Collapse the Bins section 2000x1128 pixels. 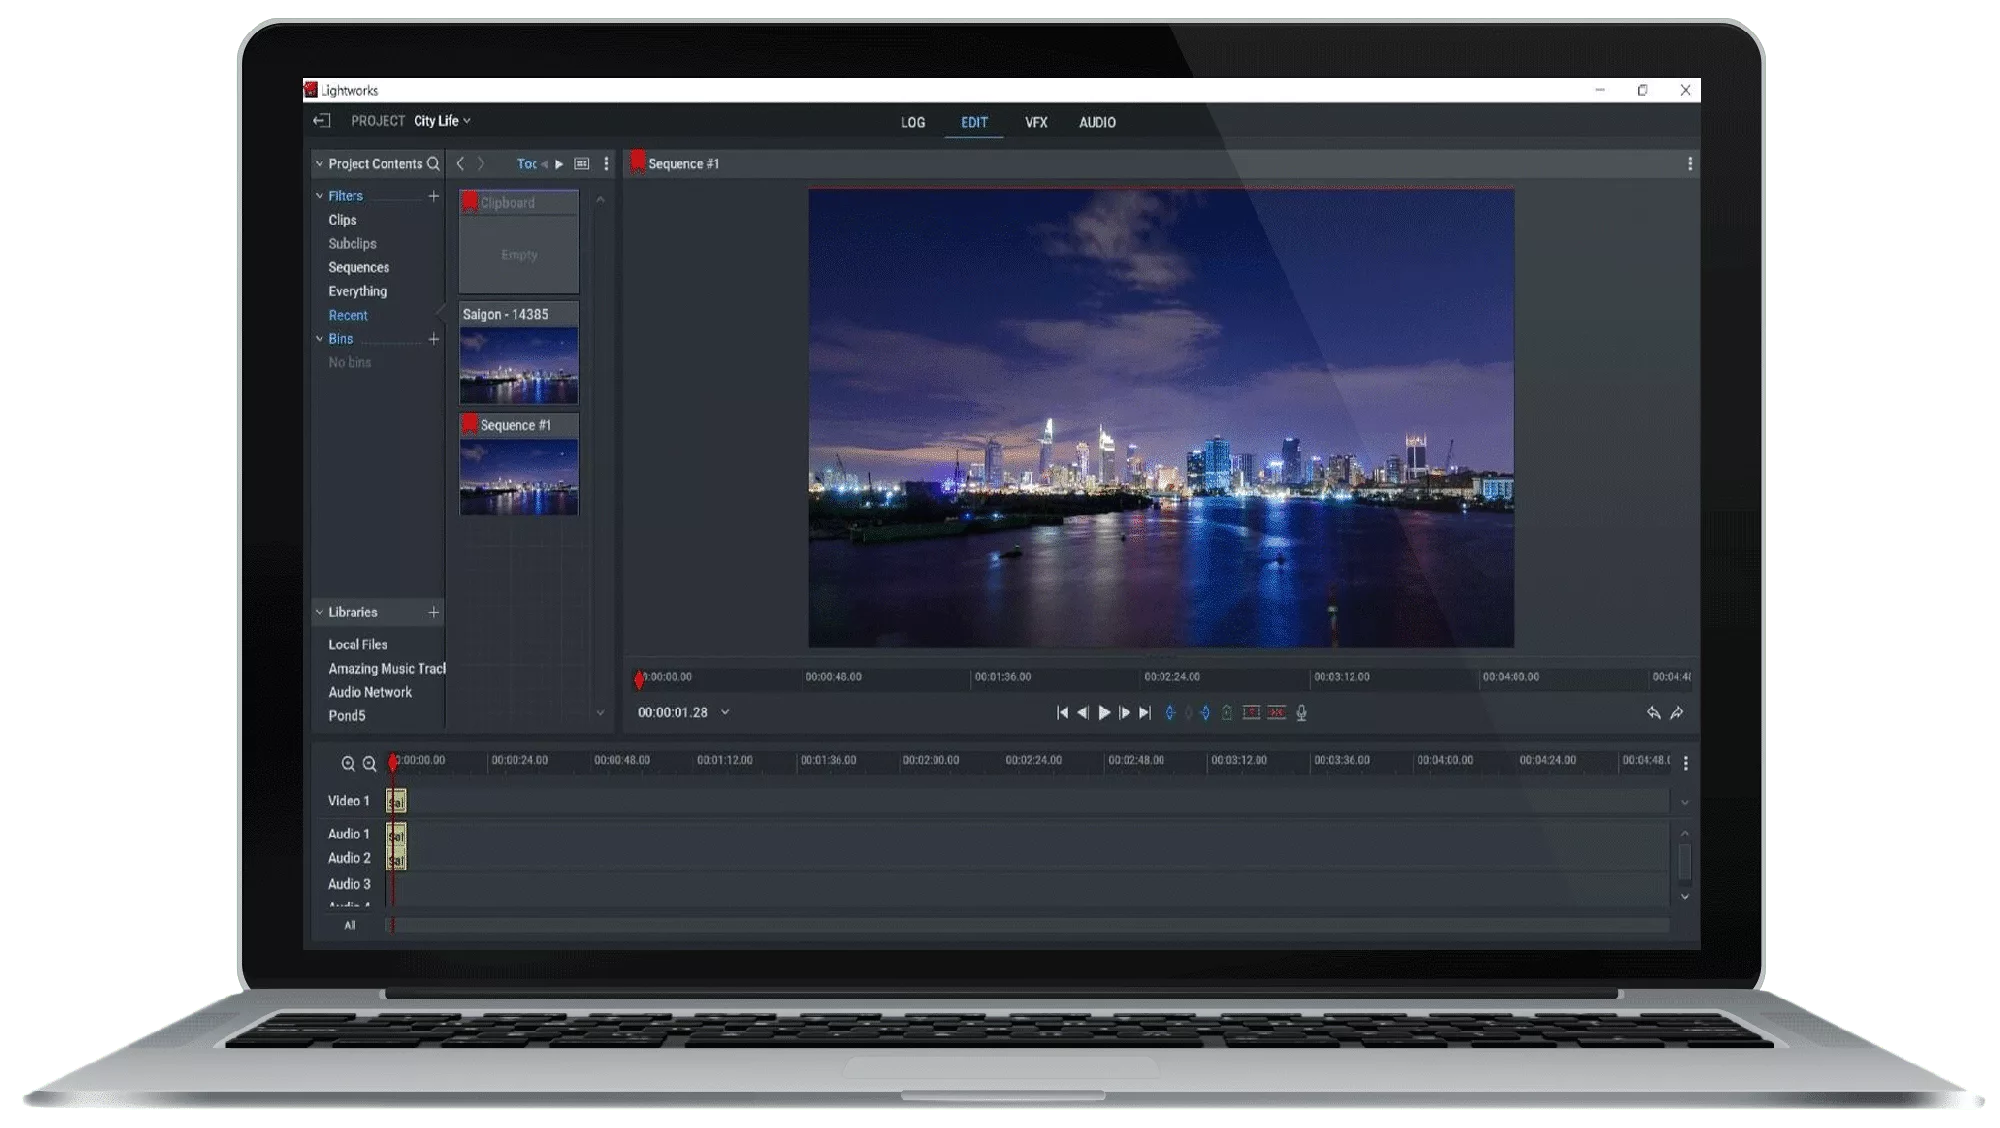pyautogui.click(x=321, y=339)
